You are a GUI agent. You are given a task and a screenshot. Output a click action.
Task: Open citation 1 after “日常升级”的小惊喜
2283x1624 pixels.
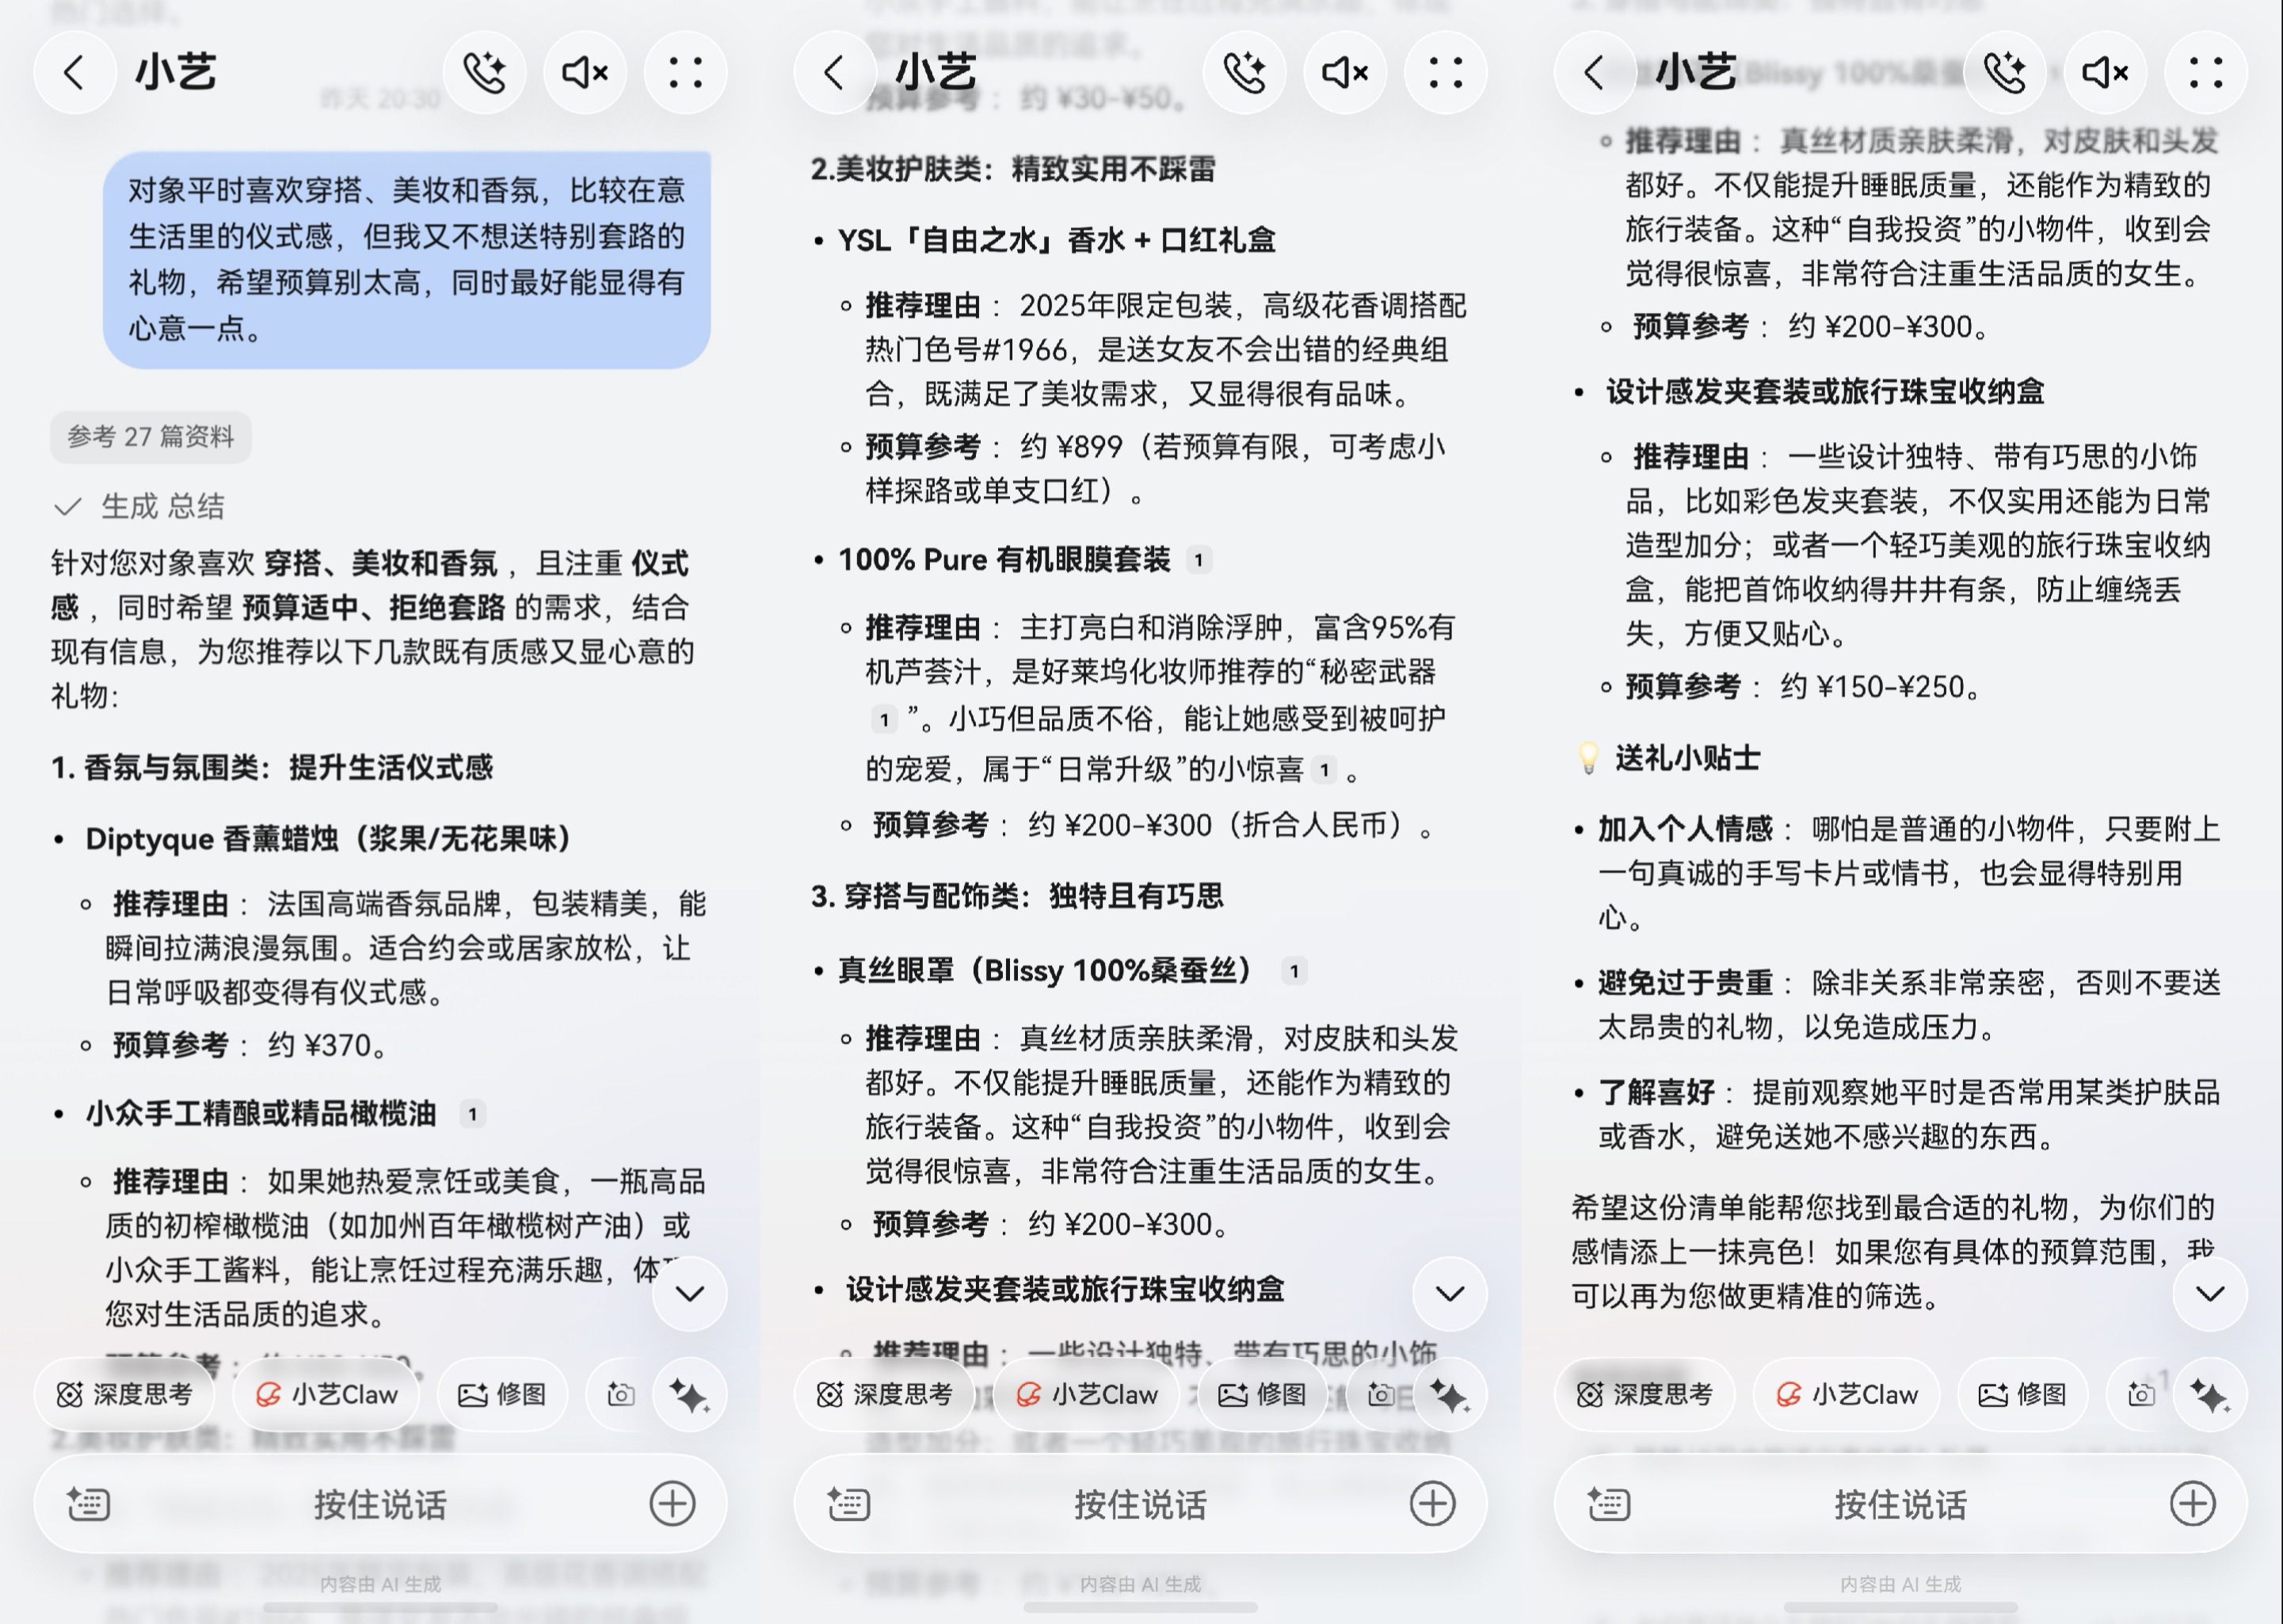[x=1324, y=769]
